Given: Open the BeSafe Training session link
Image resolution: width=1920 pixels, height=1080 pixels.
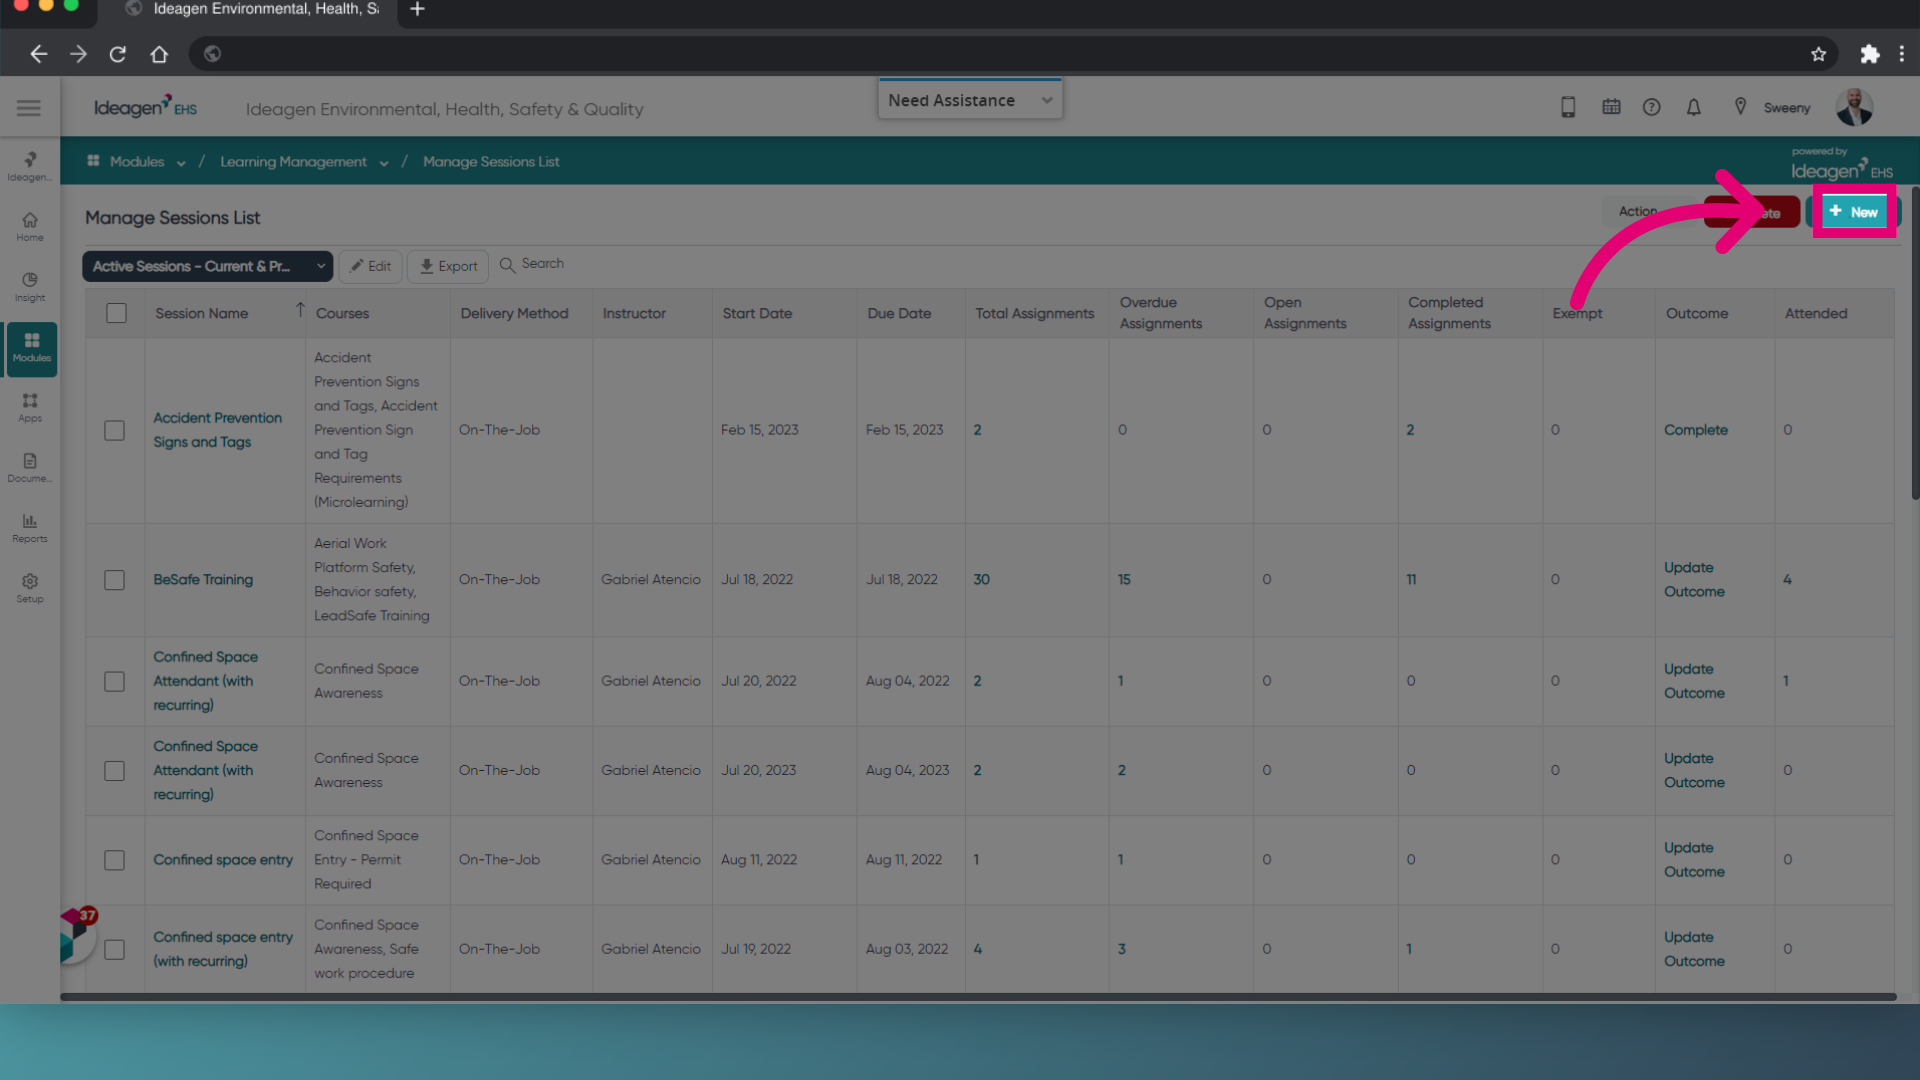Looking at the screenshot, I should coord(203,580).
